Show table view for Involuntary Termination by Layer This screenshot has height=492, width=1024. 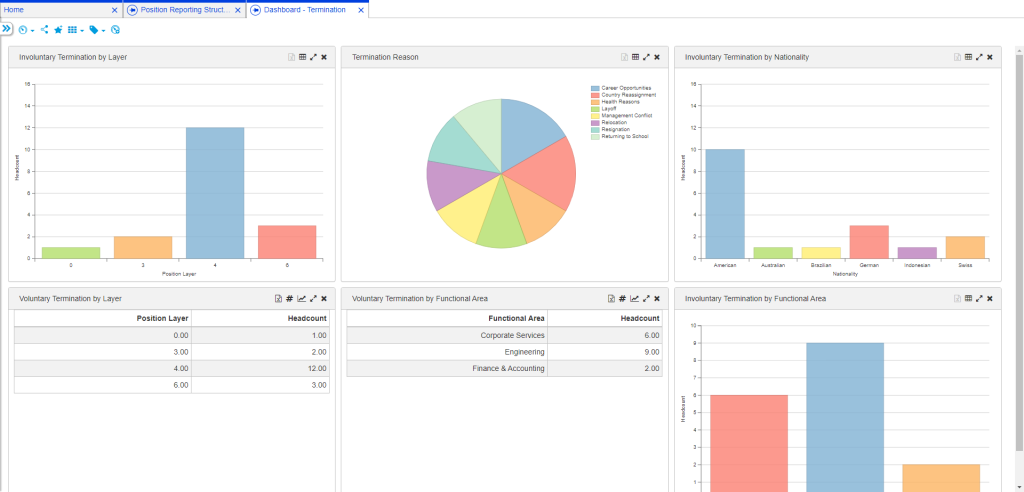click(302, 58)
